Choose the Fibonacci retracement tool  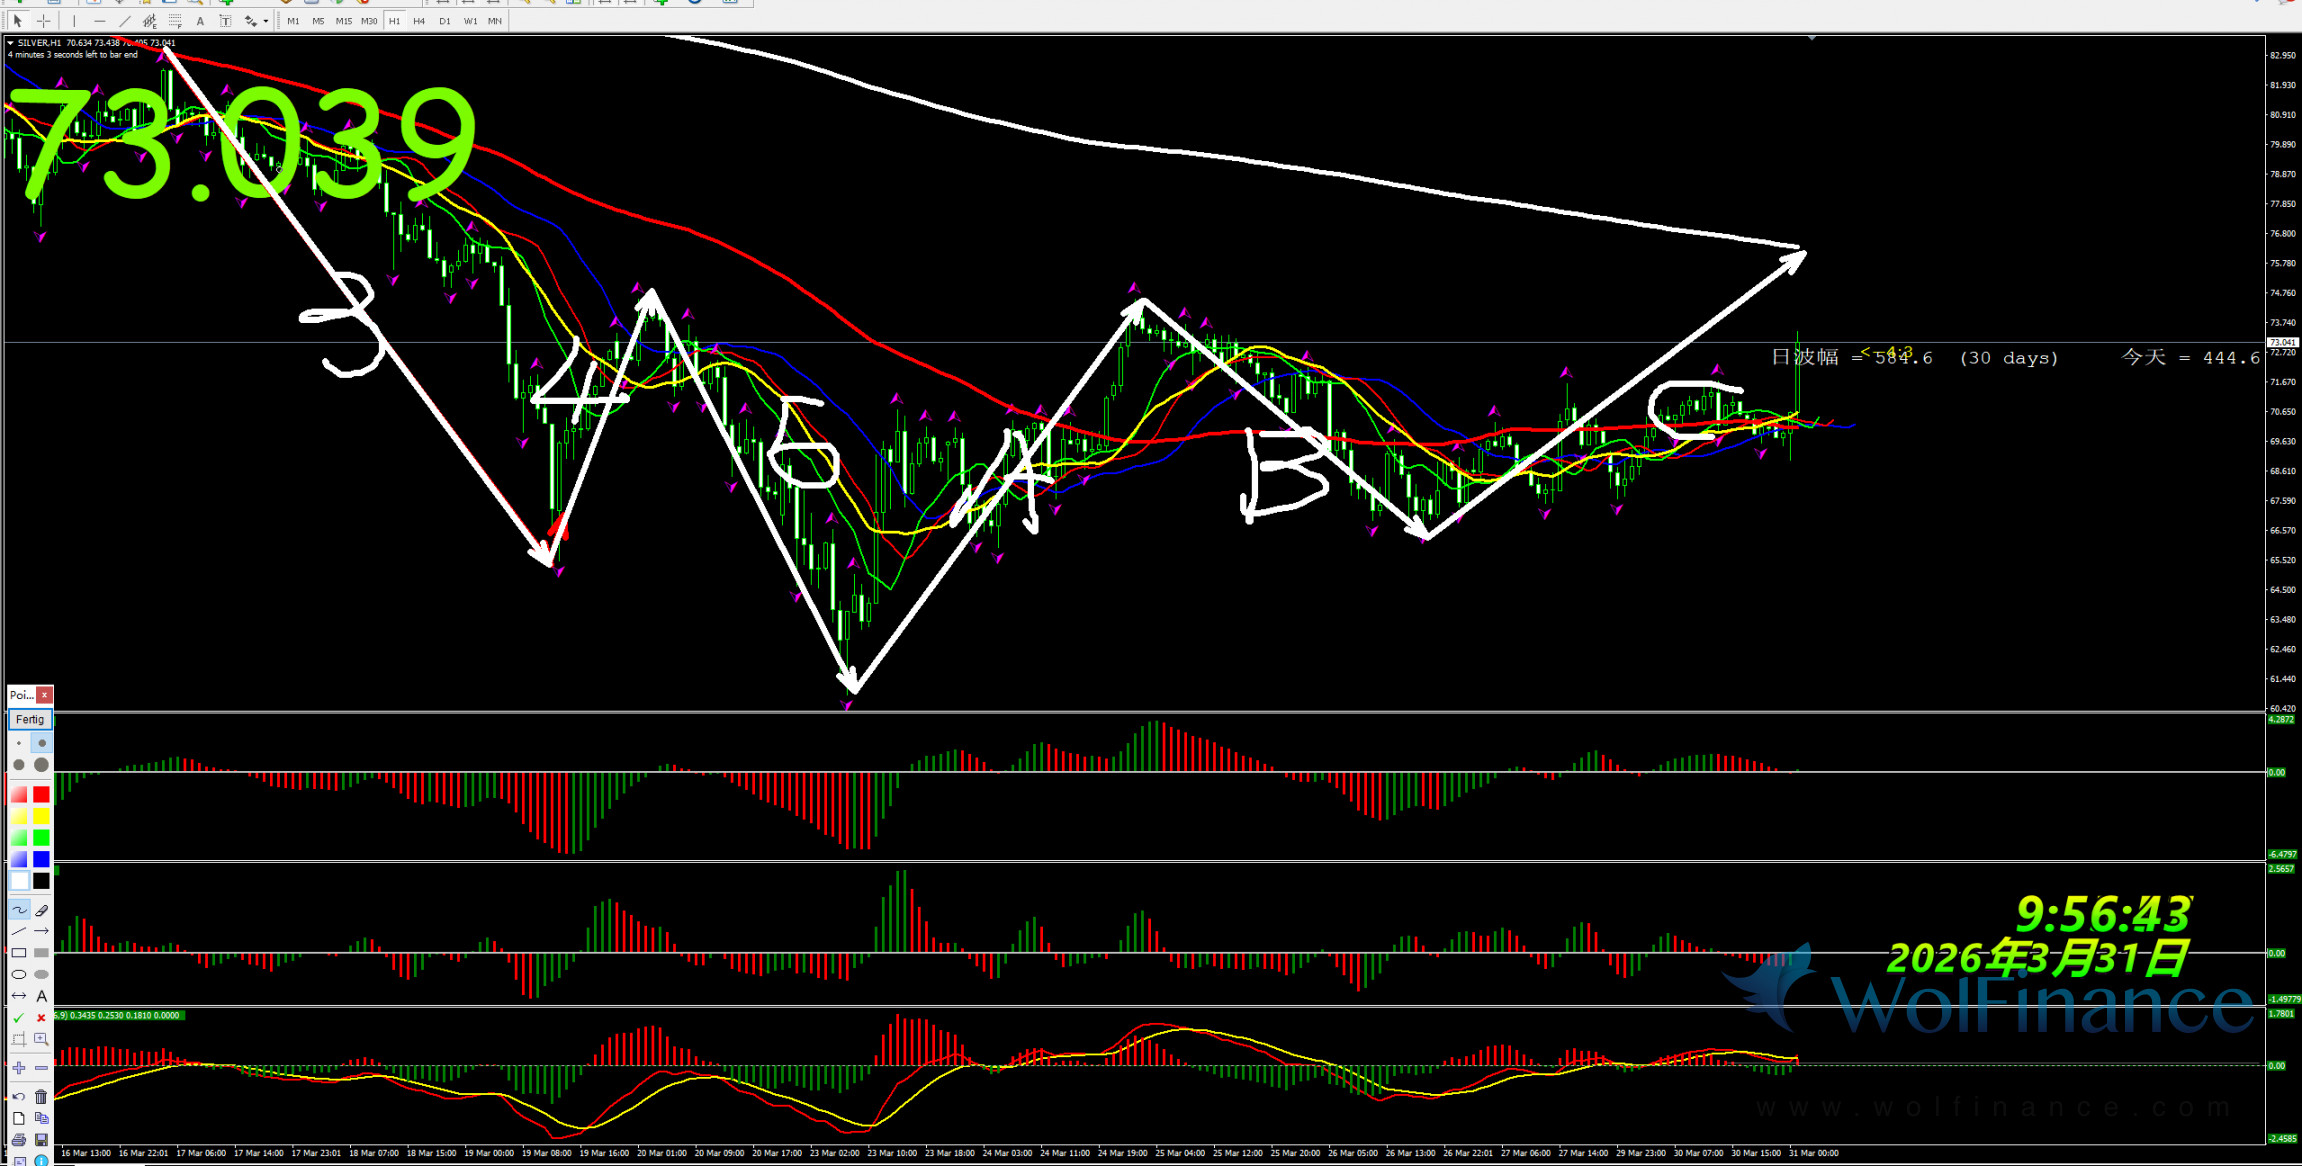(175, 21)
